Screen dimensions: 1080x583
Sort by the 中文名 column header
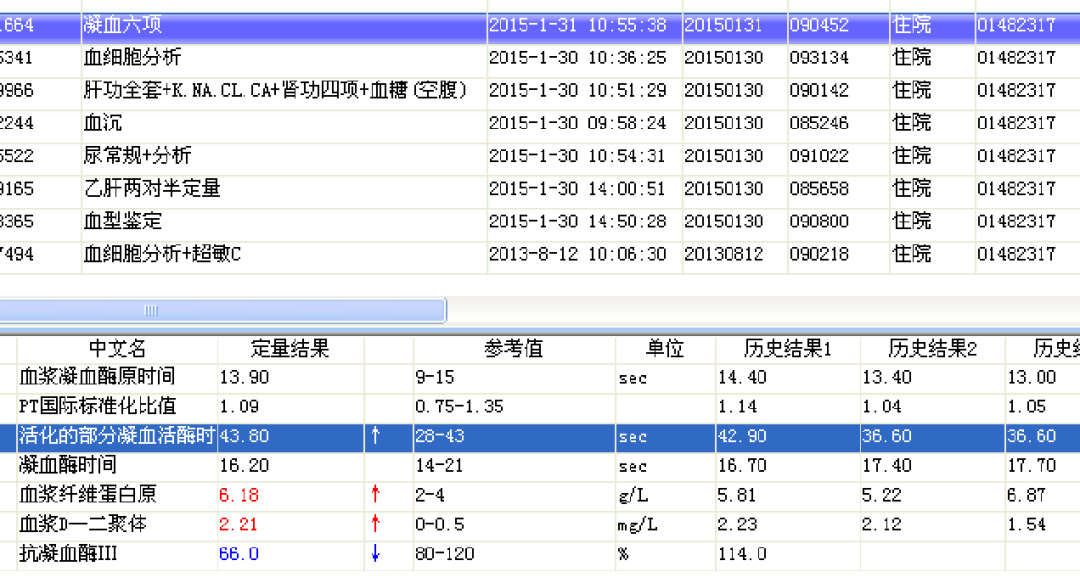(117, 349)
